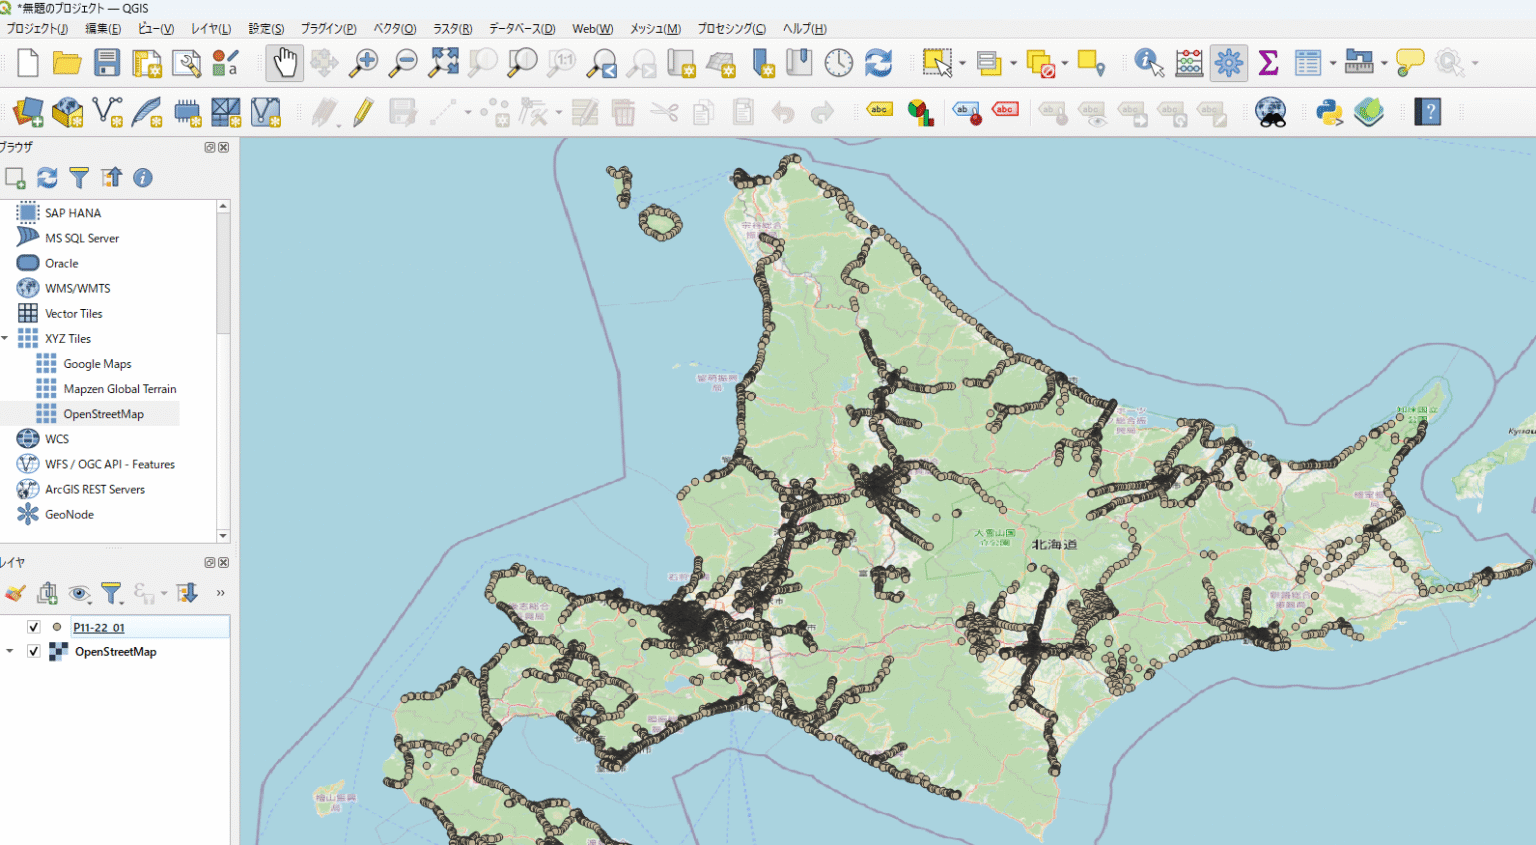
Task: Open the Statistical Summary sigma icon
Action: click(x=1268, y=62)
